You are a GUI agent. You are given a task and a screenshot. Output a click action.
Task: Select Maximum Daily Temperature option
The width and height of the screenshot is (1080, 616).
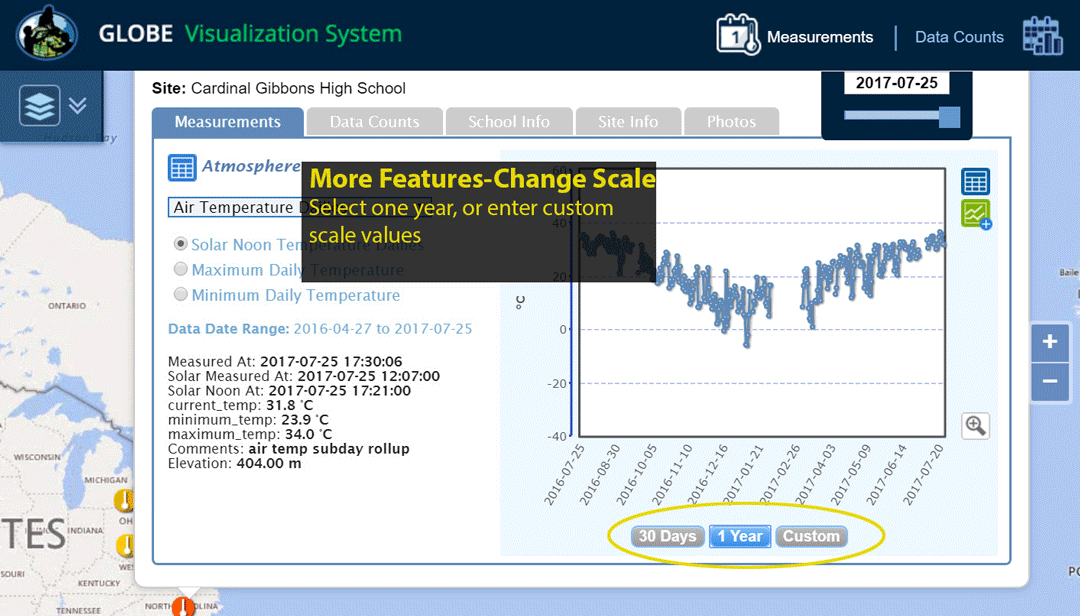(x=181, y=269)
